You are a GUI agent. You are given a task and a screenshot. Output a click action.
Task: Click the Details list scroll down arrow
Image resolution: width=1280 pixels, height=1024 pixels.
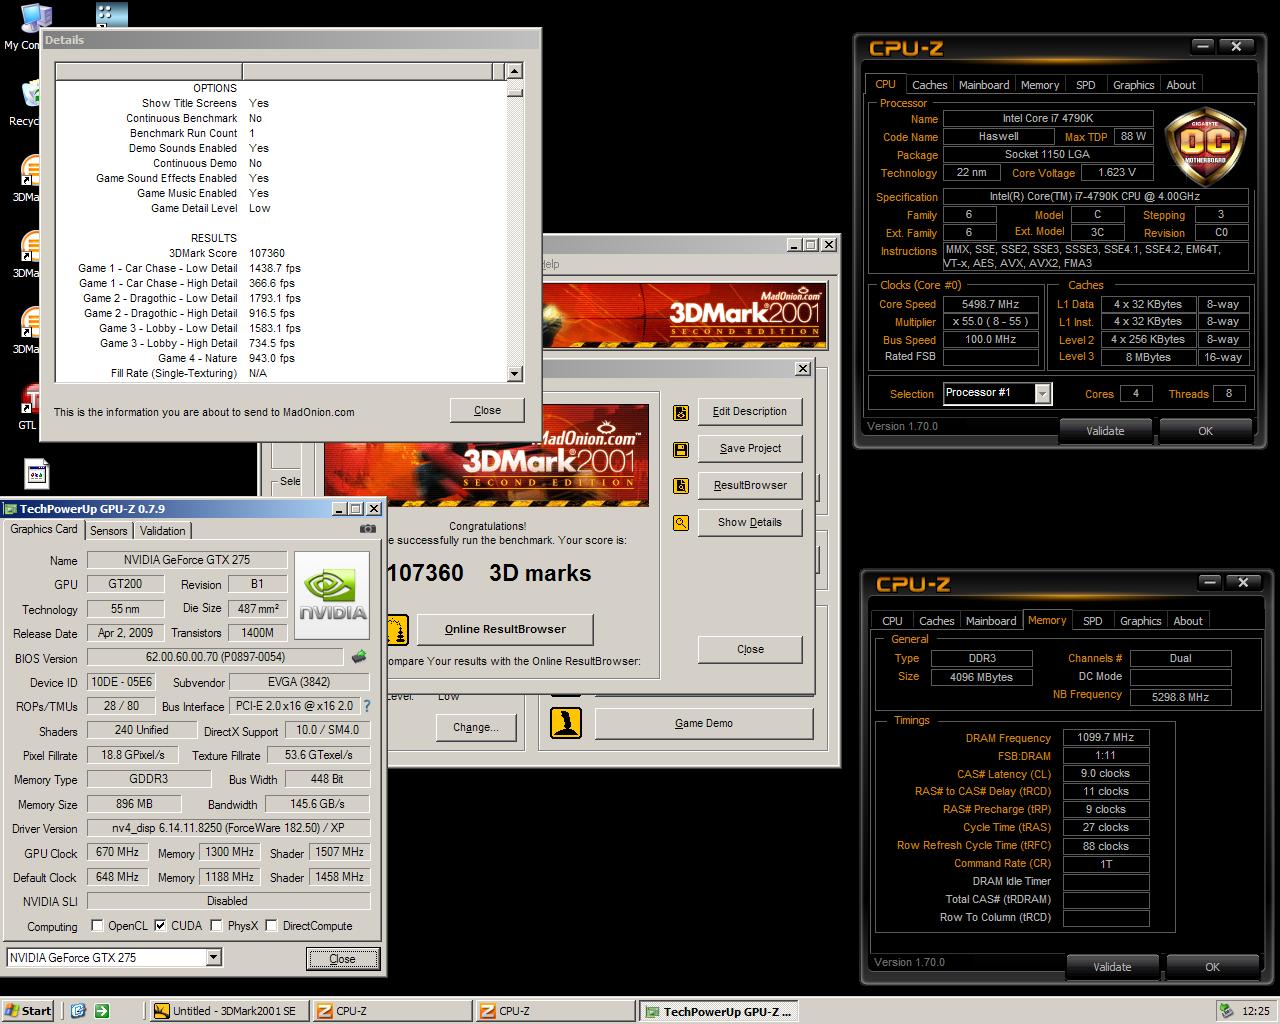(x=514, y=374)
